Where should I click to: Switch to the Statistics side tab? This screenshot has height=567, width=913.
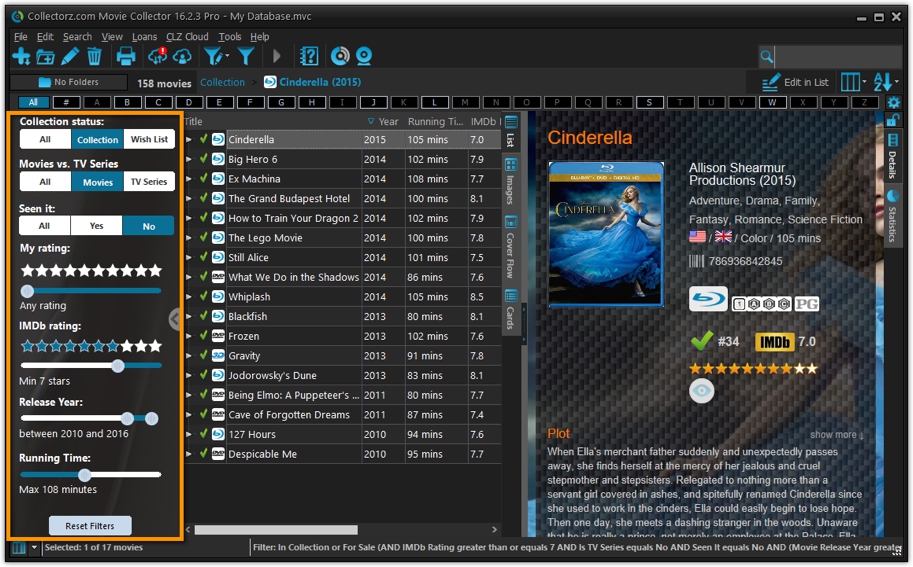tap(892, 217)
